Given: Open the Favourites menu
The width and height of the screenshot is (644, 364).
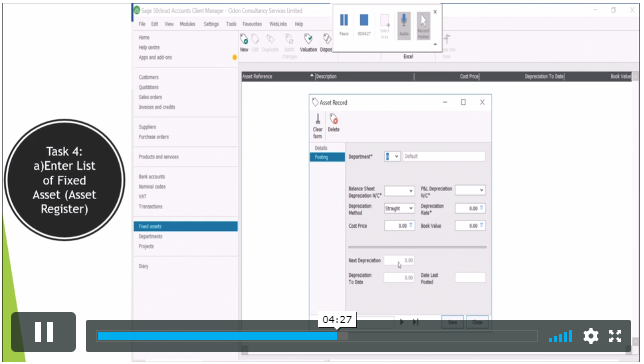Looking at the screenshot, I should coord(252,24).
